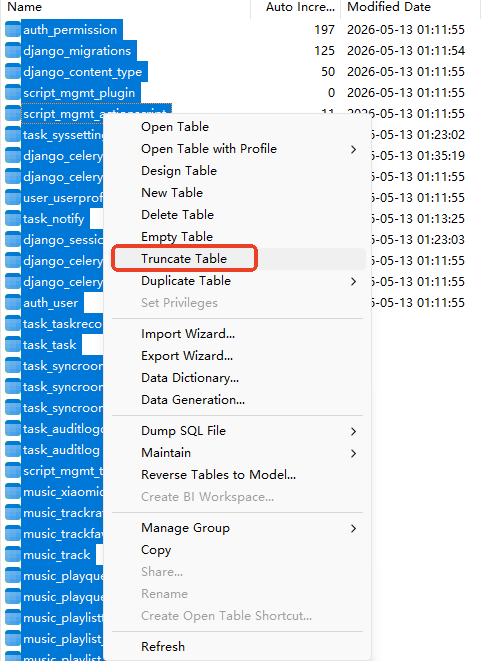Click the task_task table icon

13,345
